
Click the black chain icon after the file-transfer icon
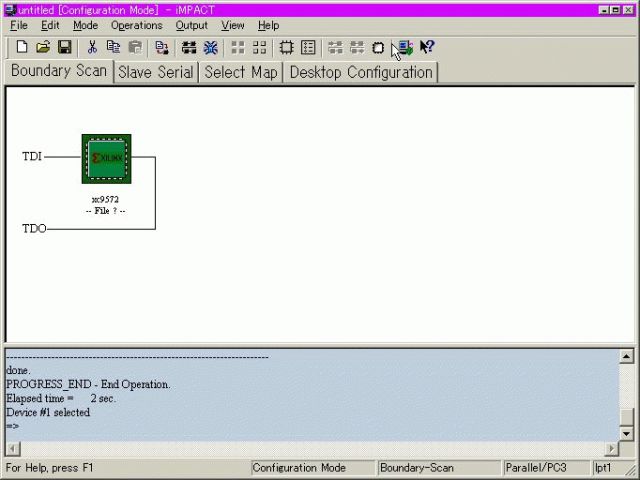click(x=189, y=48)
